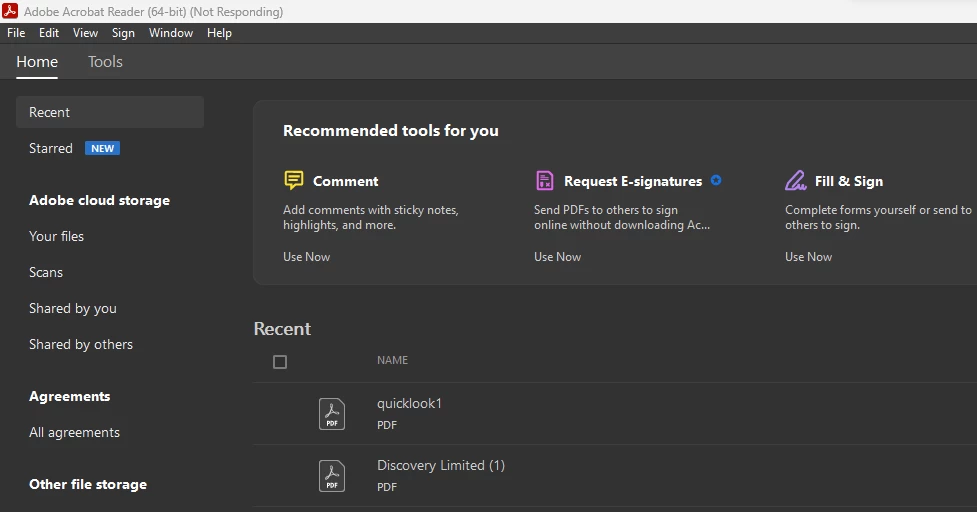Screen dimensions: 977x512
Task: Click the quicklook1 PDF file icon
Action: (331, 414)
